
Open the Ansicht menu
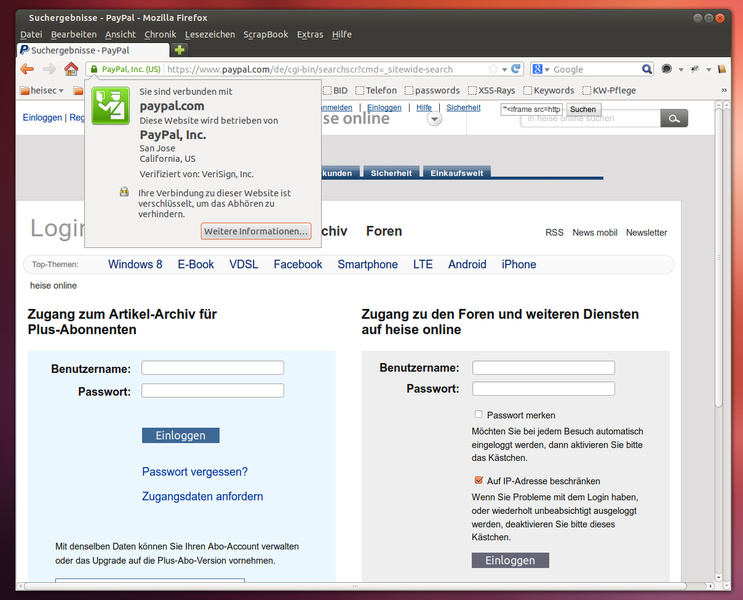120,34
